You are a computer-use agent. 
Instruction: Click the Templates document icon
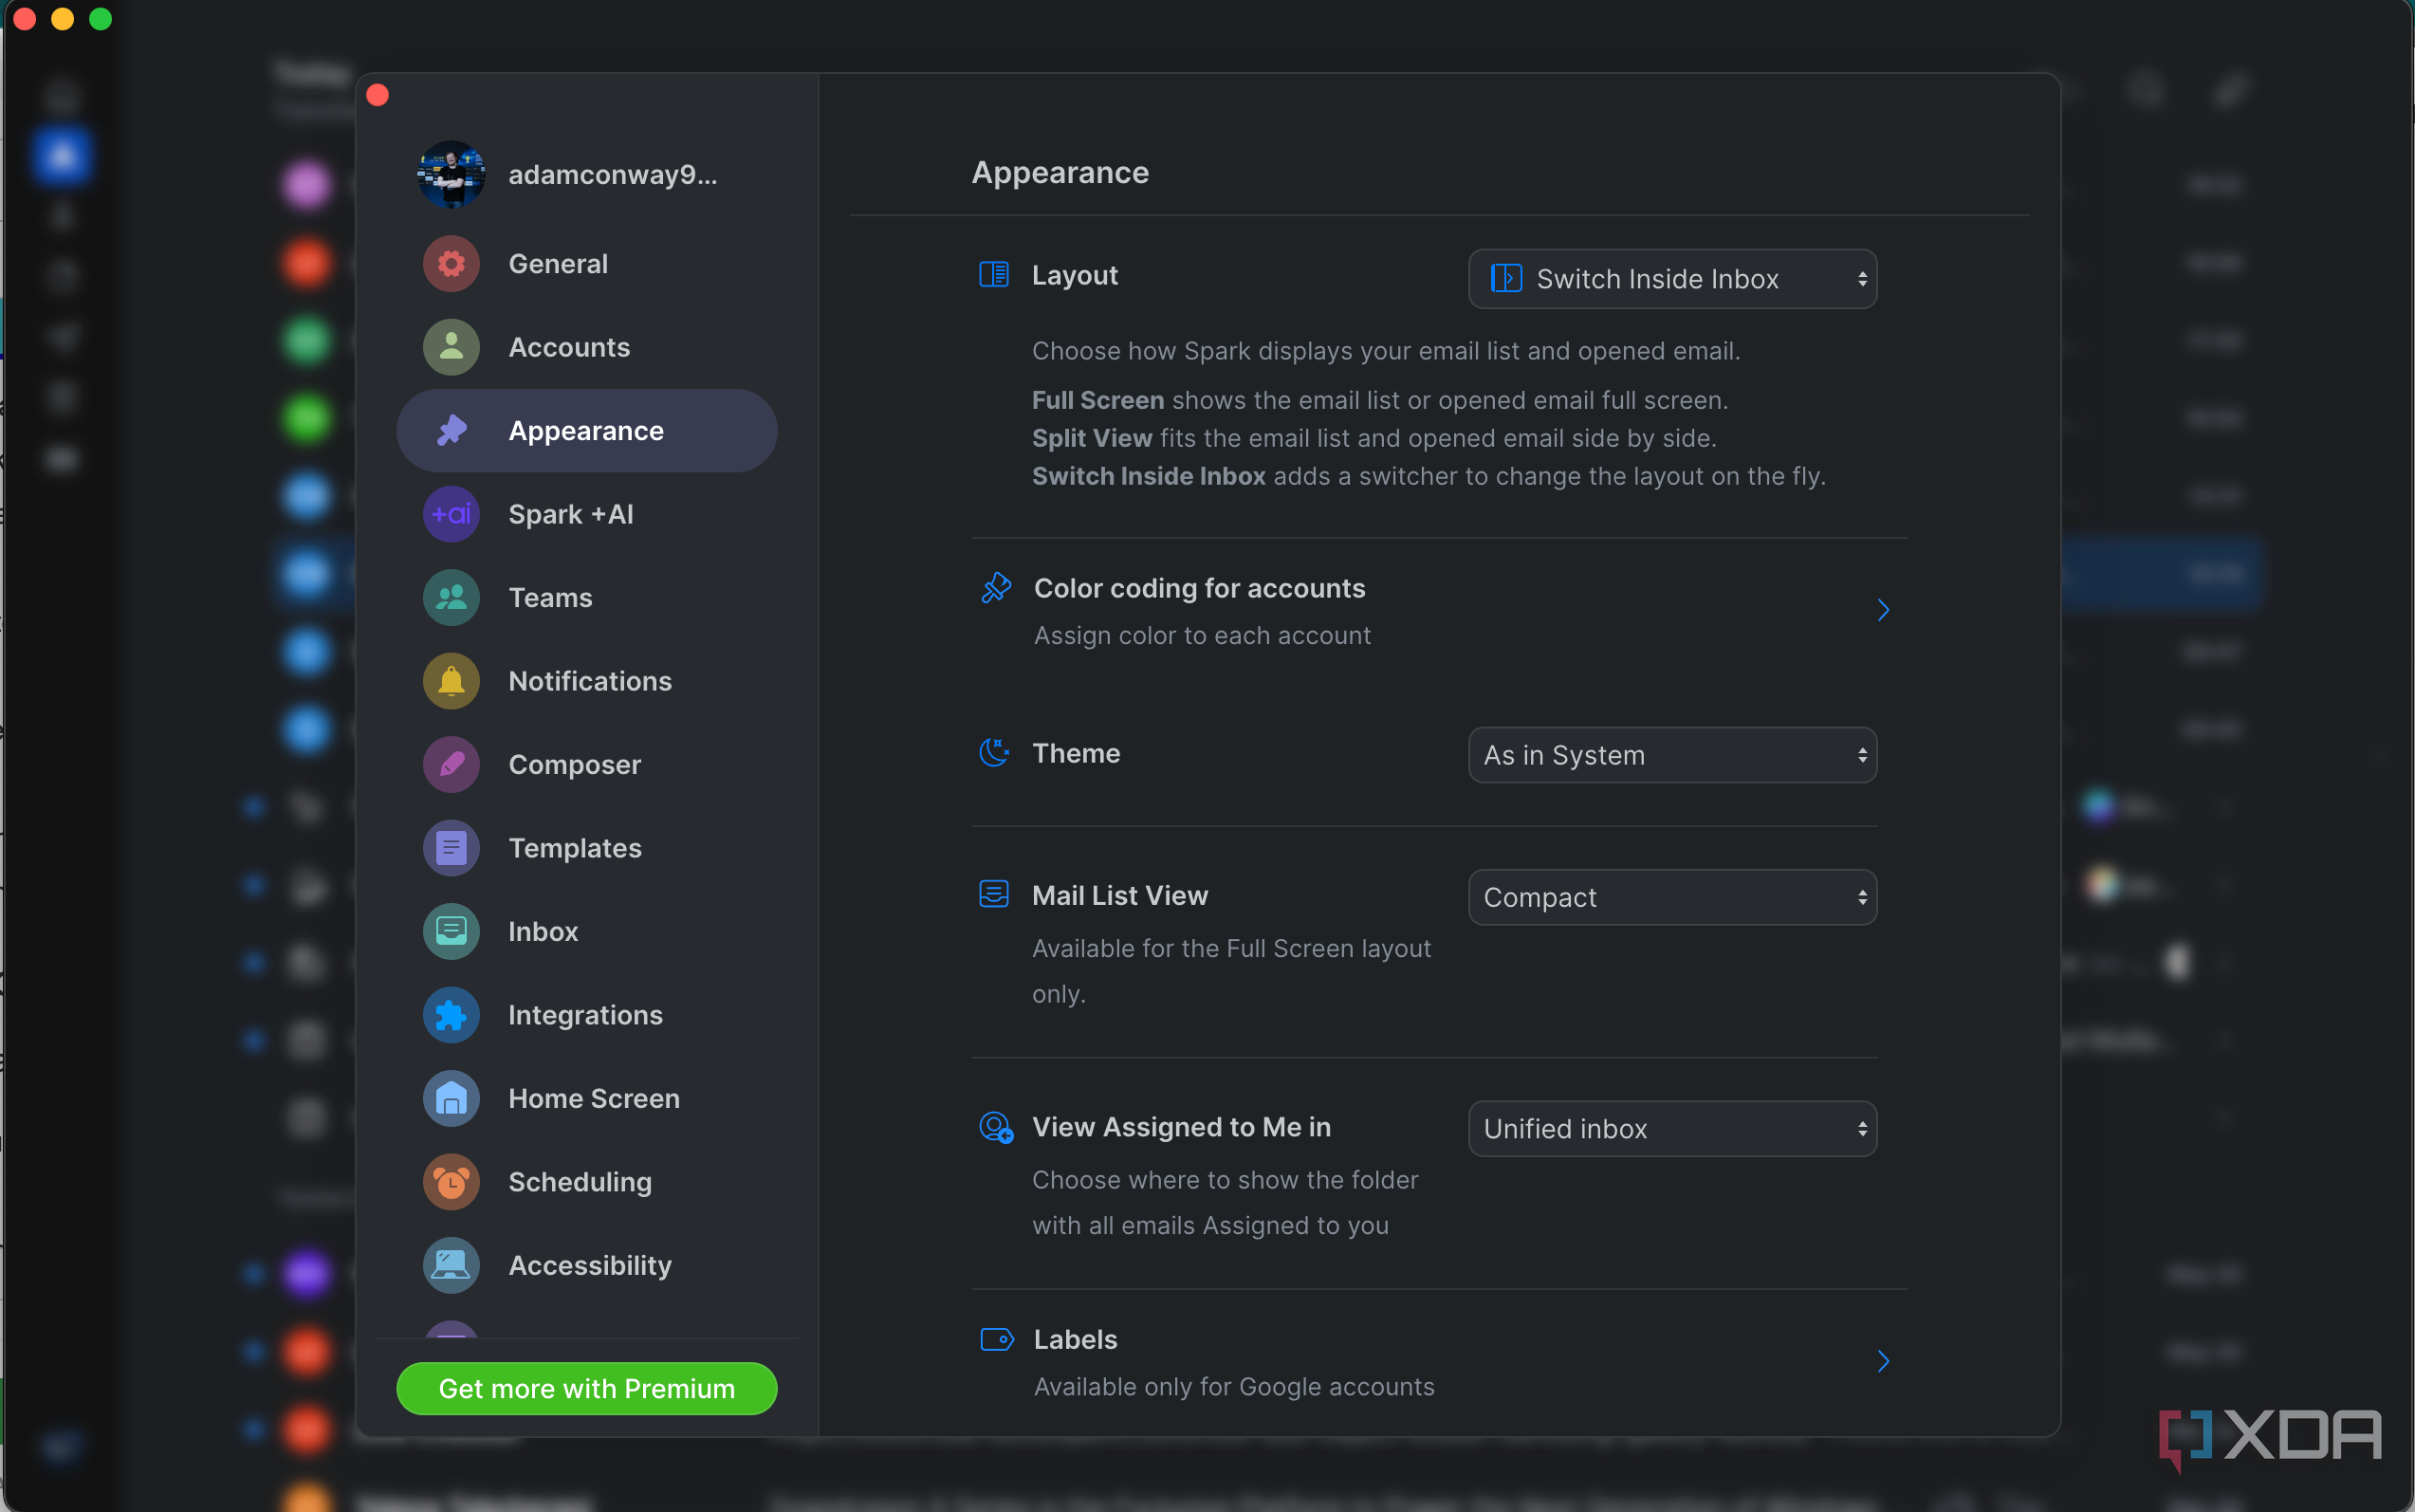click(451, 848)
